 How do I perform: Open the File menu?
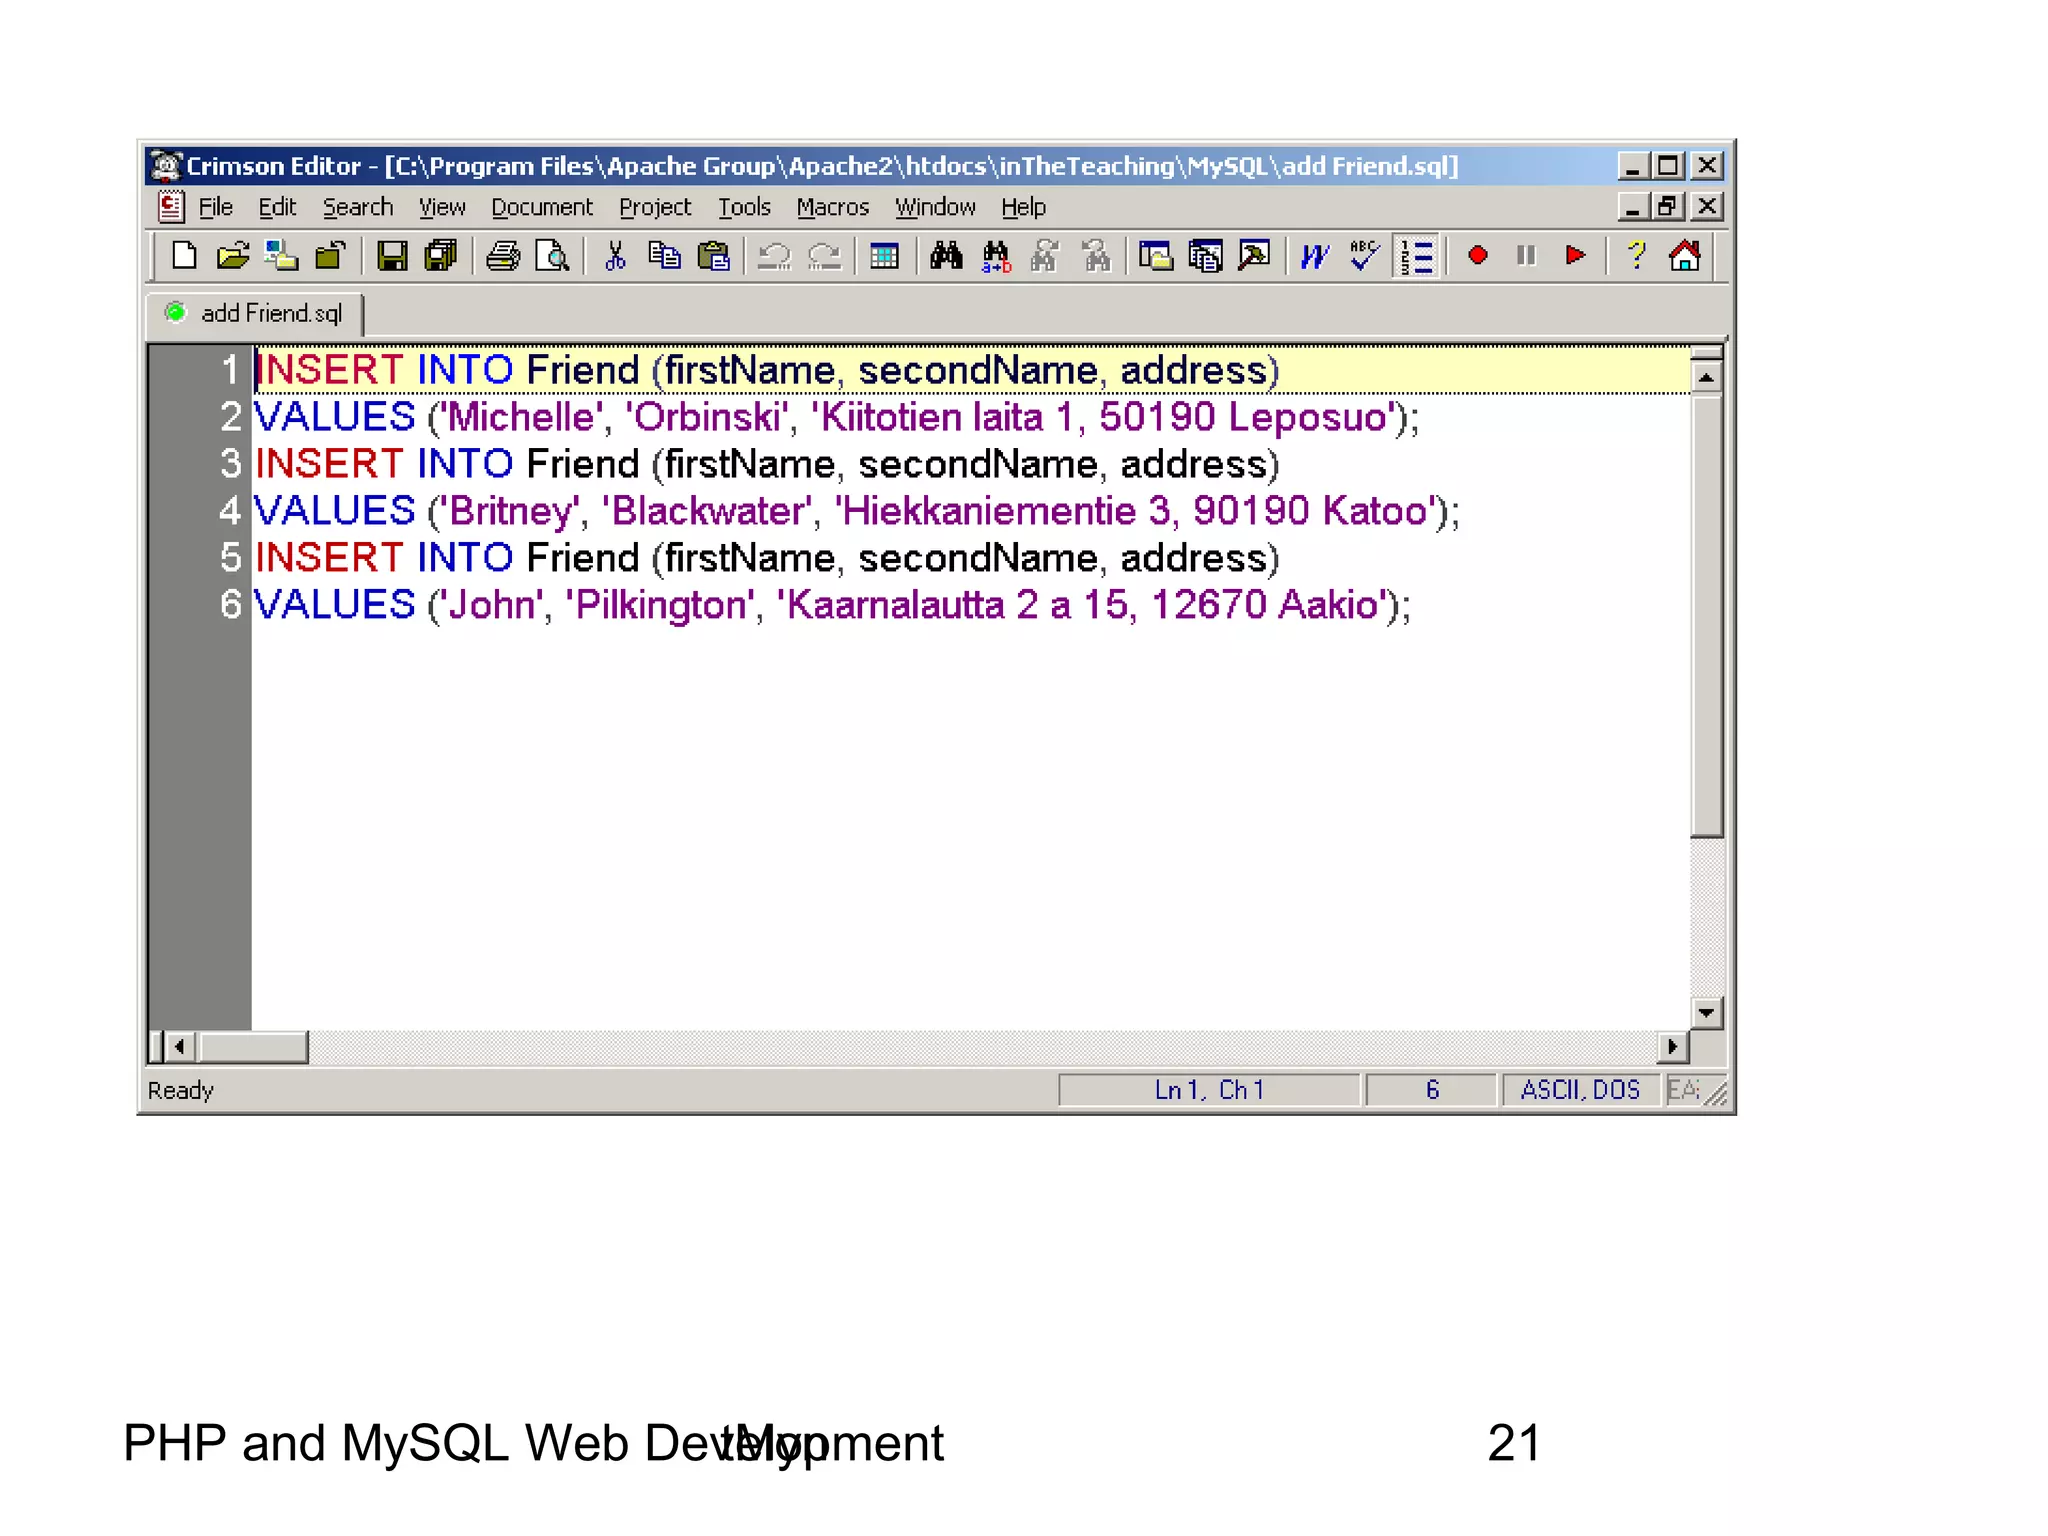[x=215, y=207]
